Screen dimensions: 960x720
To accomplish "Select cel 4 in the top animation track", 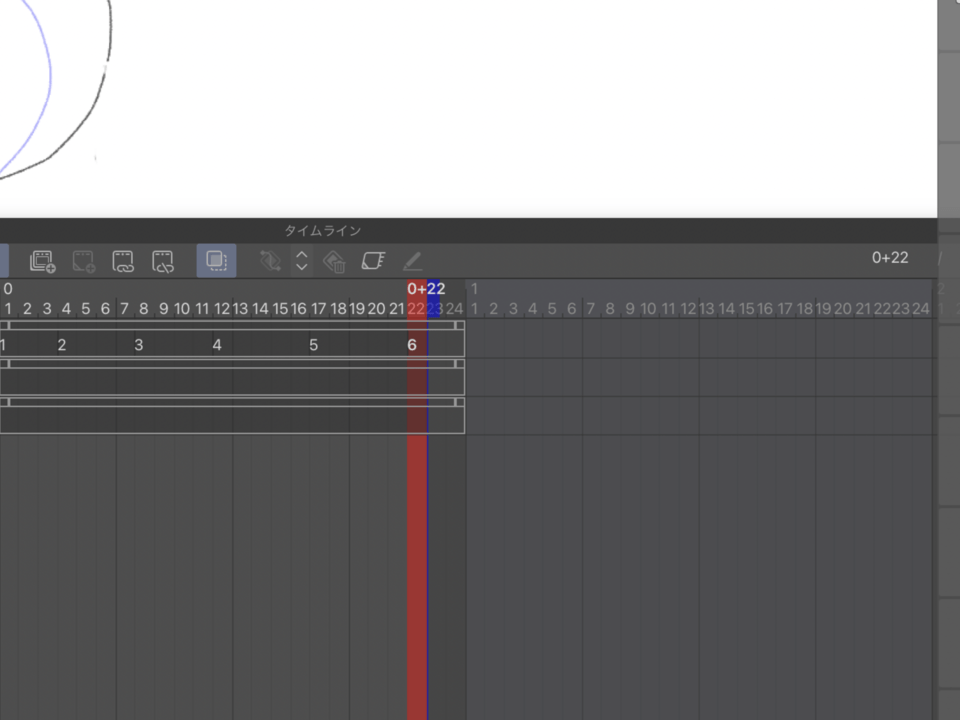I will click(x=217, y=345).
